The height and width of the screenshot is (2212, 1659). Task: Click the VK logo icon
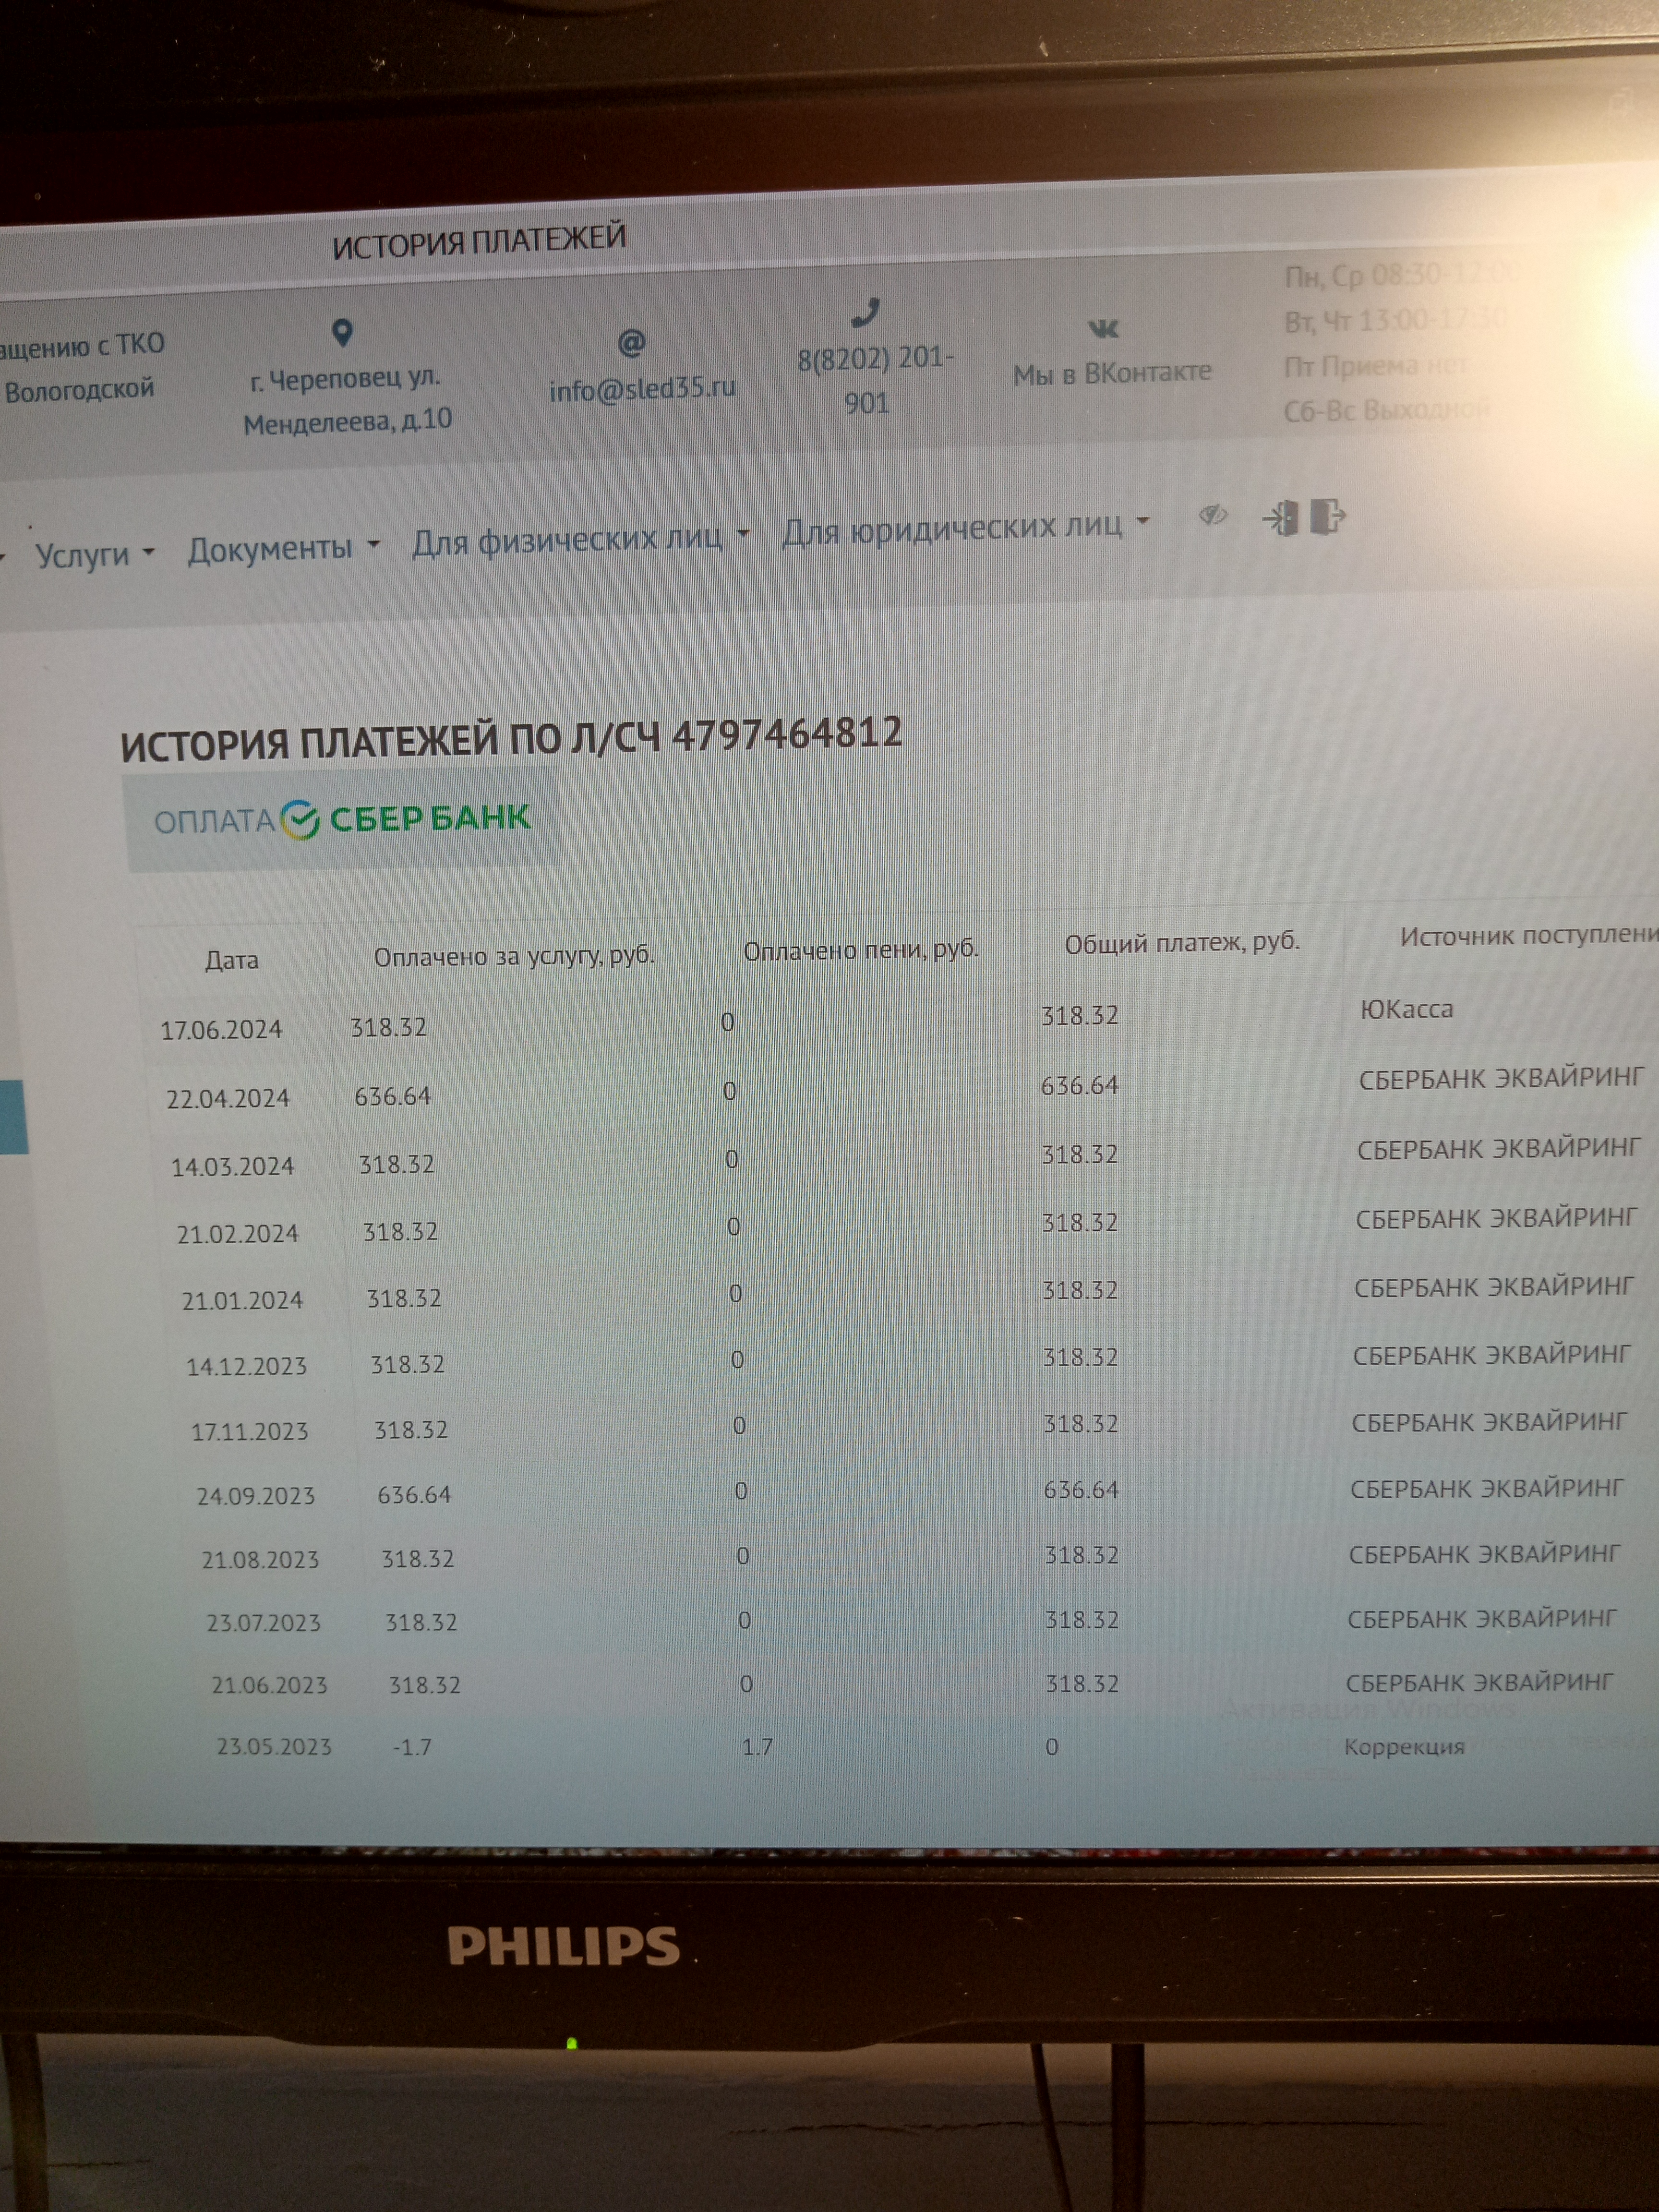[1103, 328]
